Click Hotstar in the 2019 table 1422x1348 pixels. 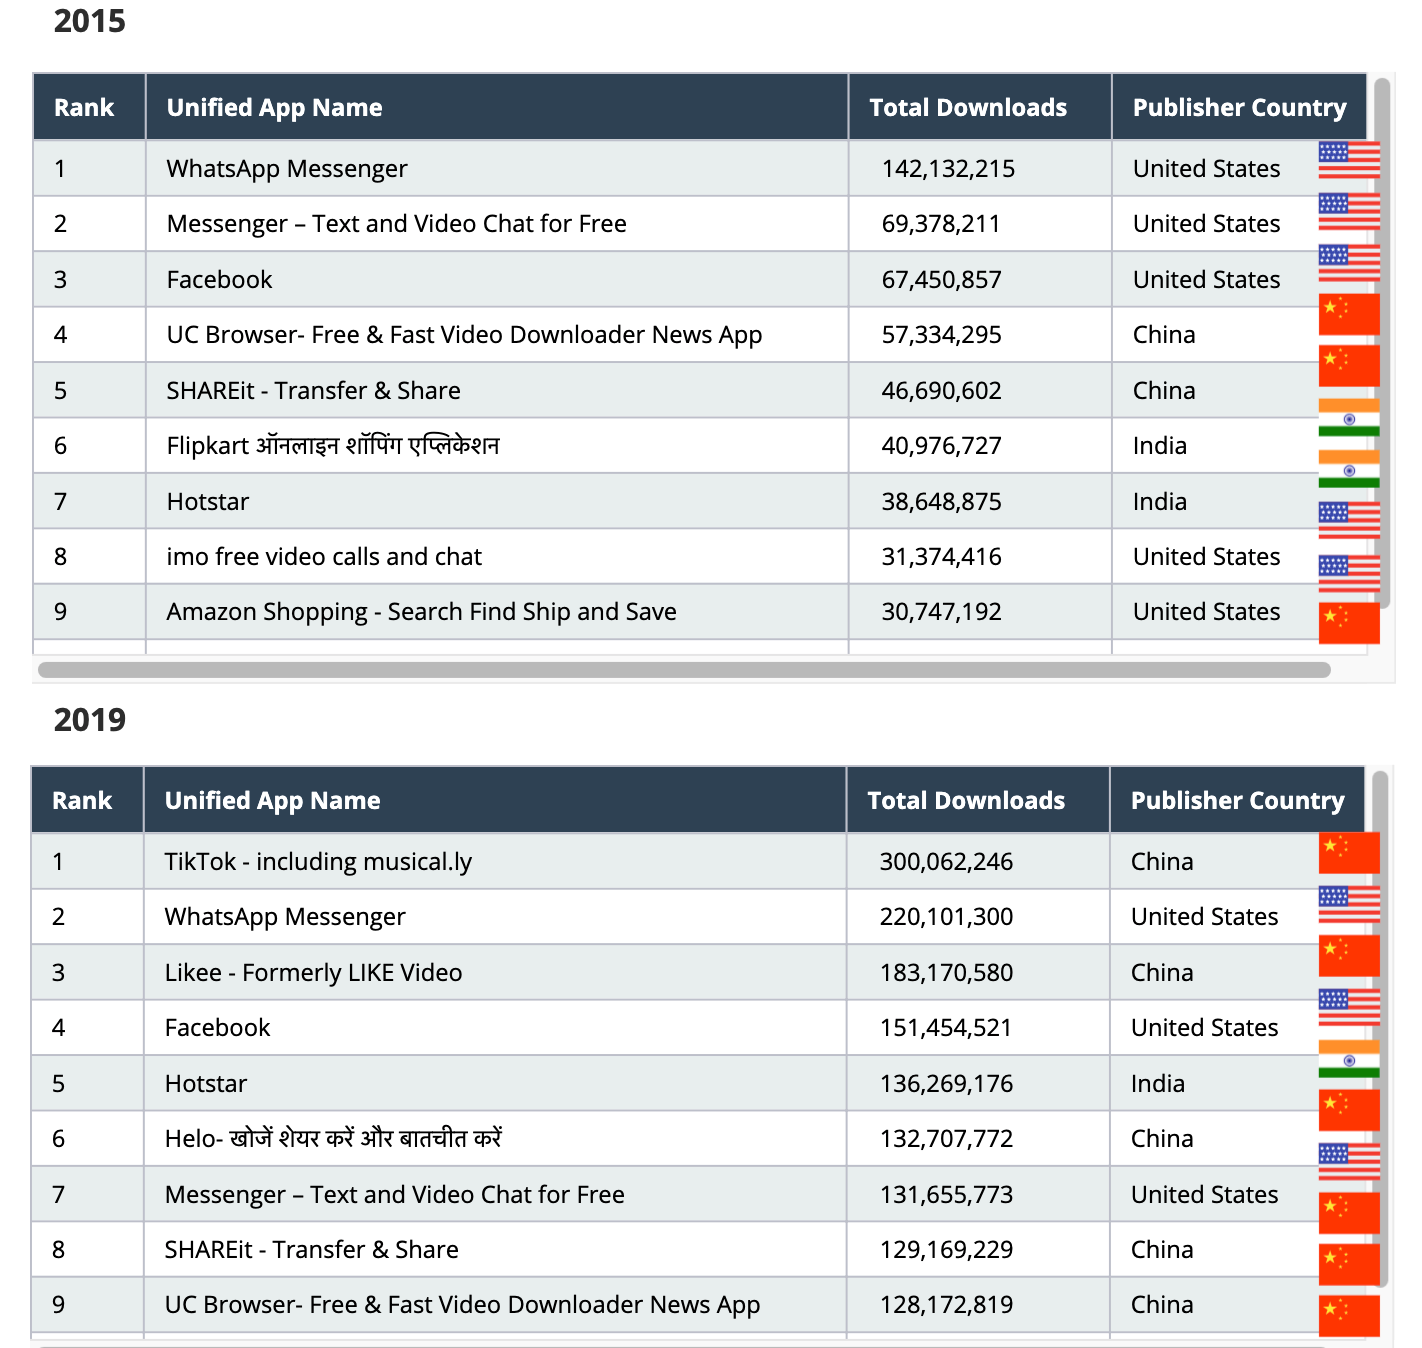click(x=206, y=1084)
